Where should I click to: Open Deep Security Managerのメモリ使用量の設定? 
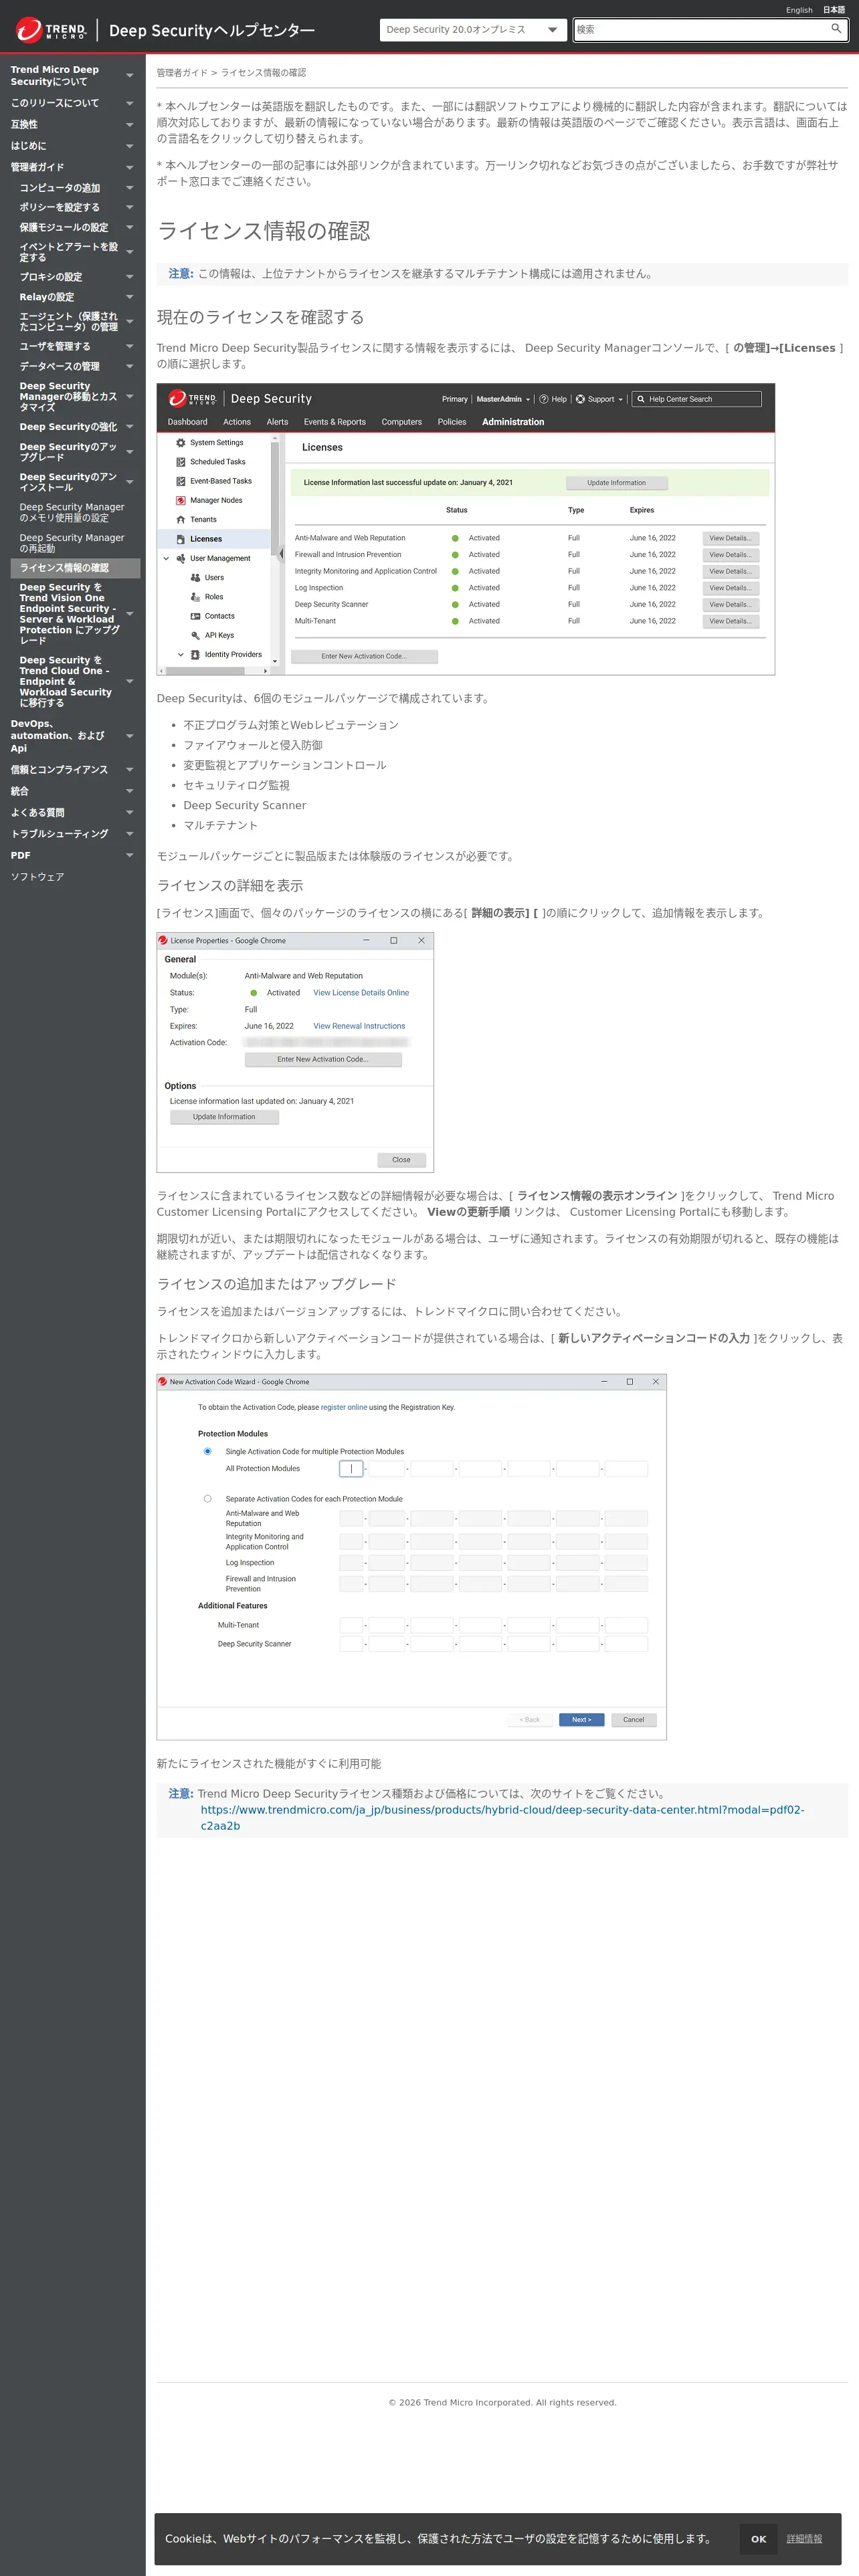(72, 512)
